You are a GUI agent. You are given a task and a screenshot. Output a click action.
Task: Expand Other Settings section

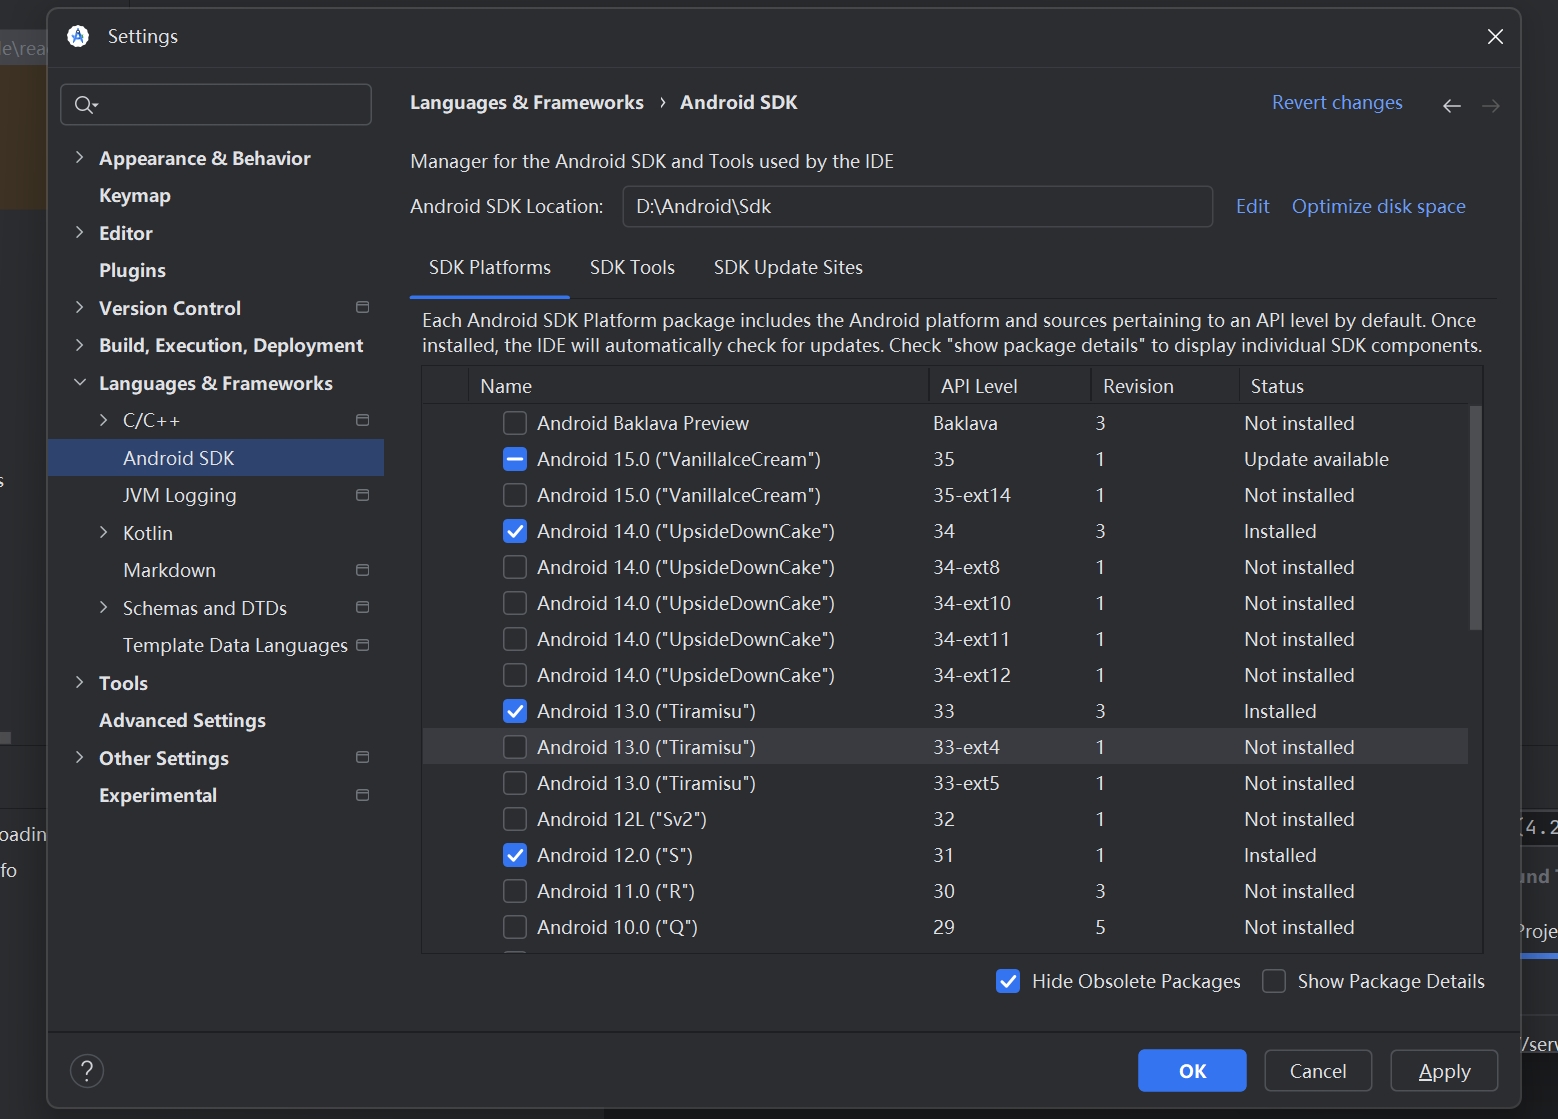click(x=80, y=757)
